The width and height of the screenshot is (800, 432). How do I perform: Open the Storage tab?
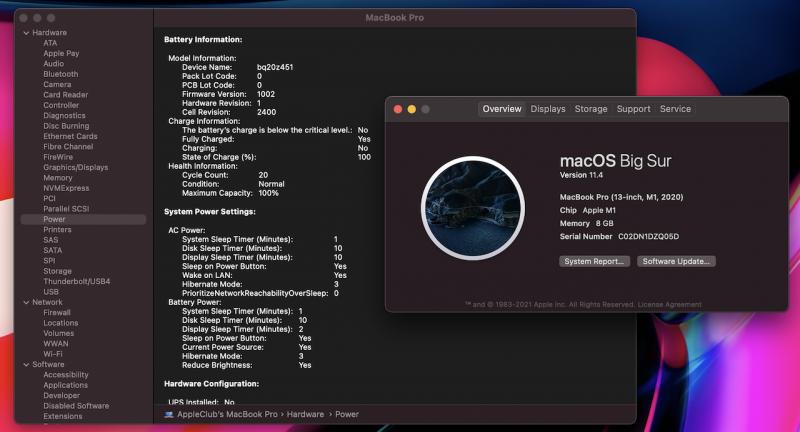click(590, 109)
